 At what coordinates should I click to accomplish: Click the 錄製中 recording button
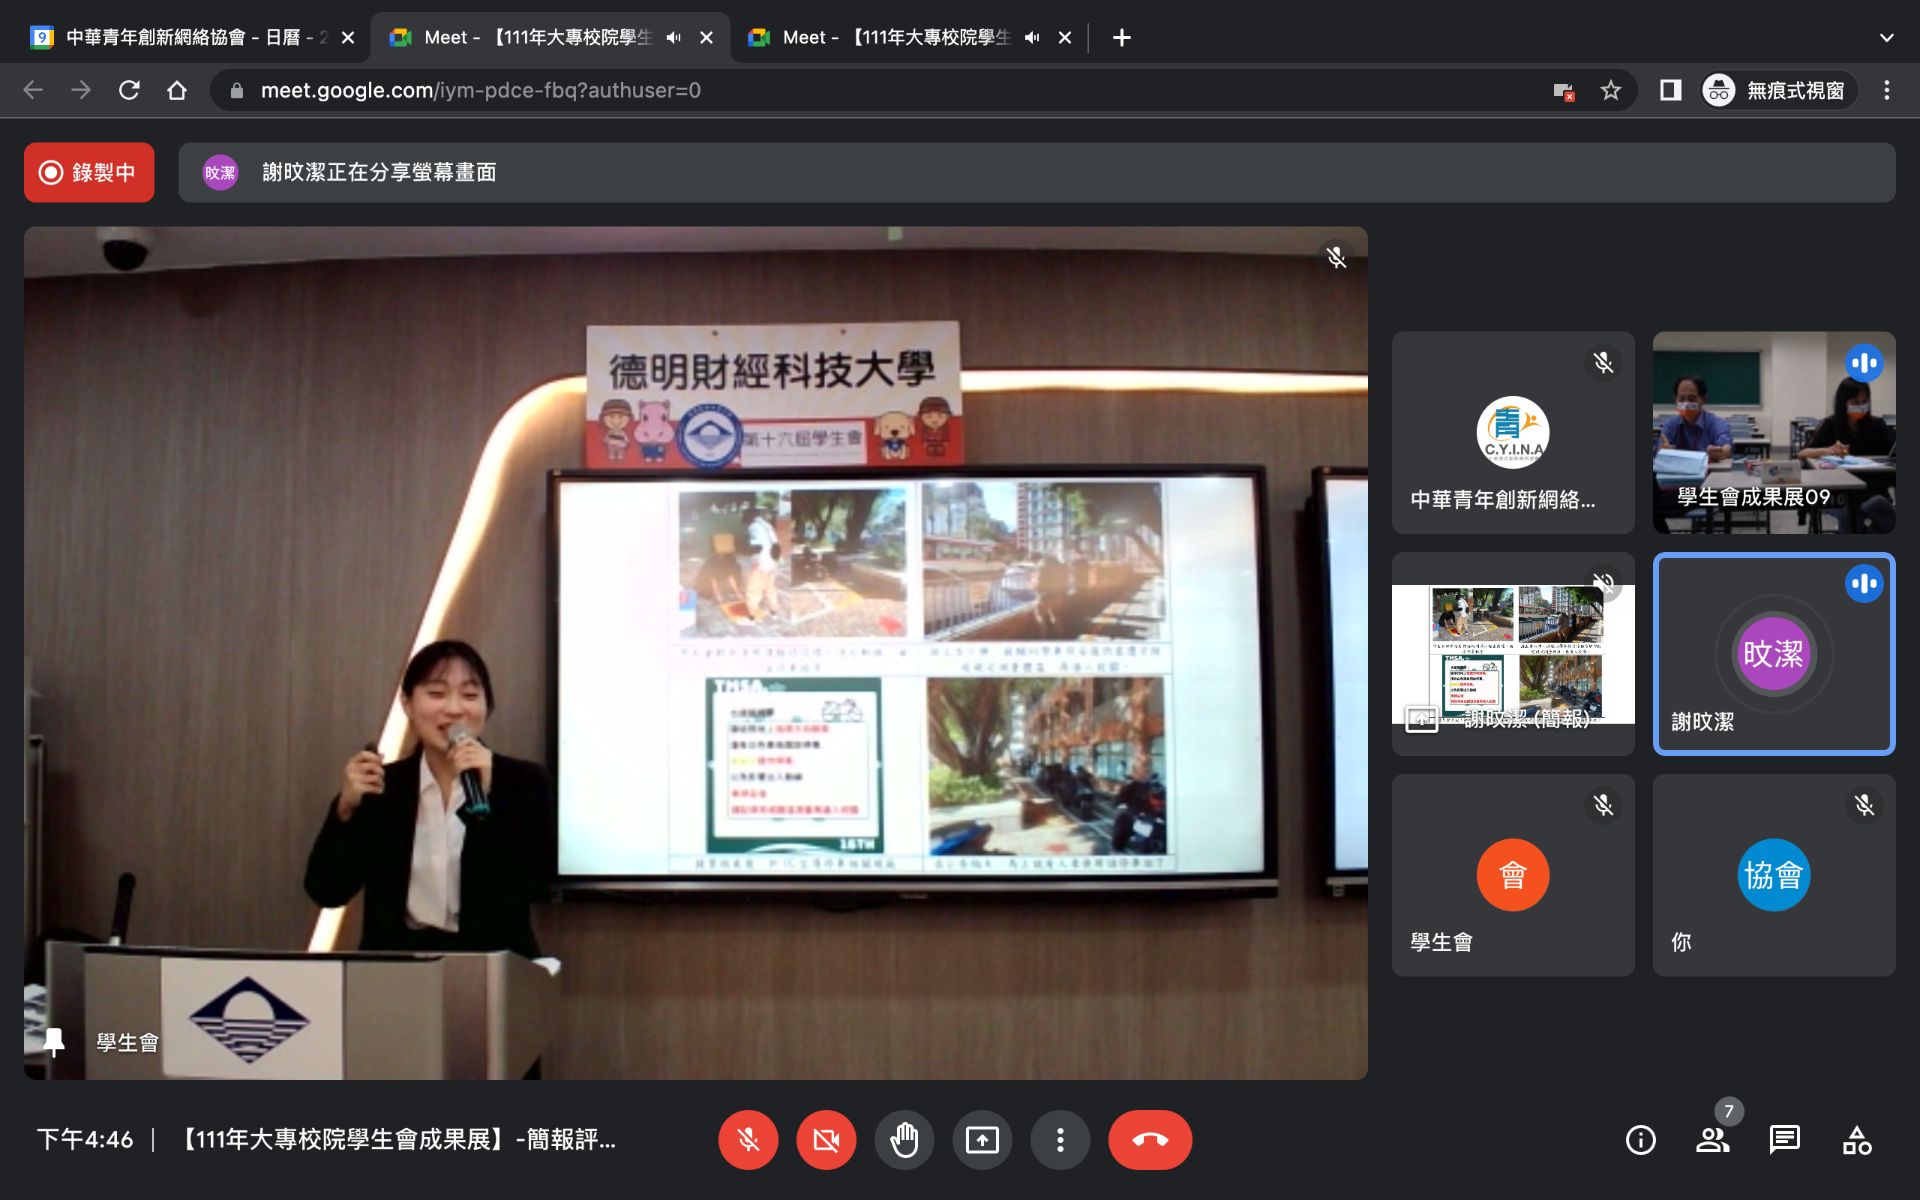pos(89,173)
